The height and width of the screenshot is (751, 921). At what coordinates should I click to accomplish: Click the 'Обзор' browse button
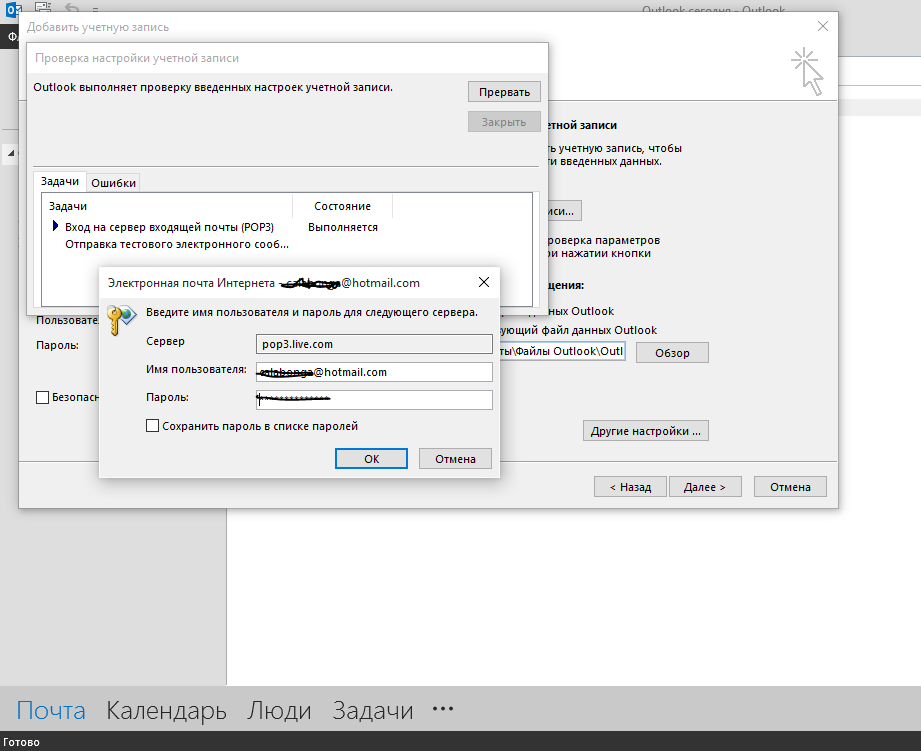pyautogui.click(x=672, y=353)
